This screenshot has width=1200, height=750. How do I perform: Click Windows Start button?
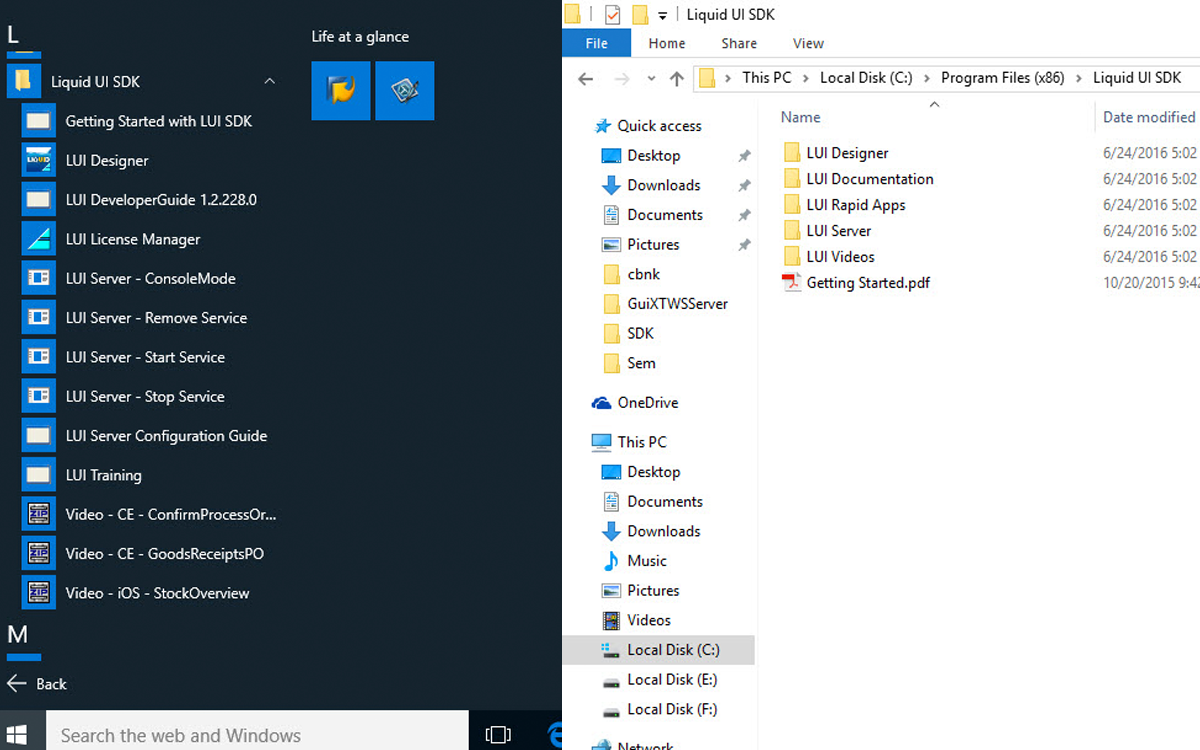click(x=18, y=734)
